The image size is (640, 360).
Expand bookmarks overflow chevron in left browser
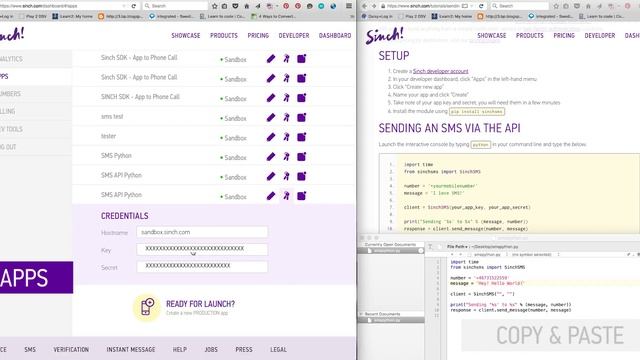pyautogui.click(x=352, y=16)
